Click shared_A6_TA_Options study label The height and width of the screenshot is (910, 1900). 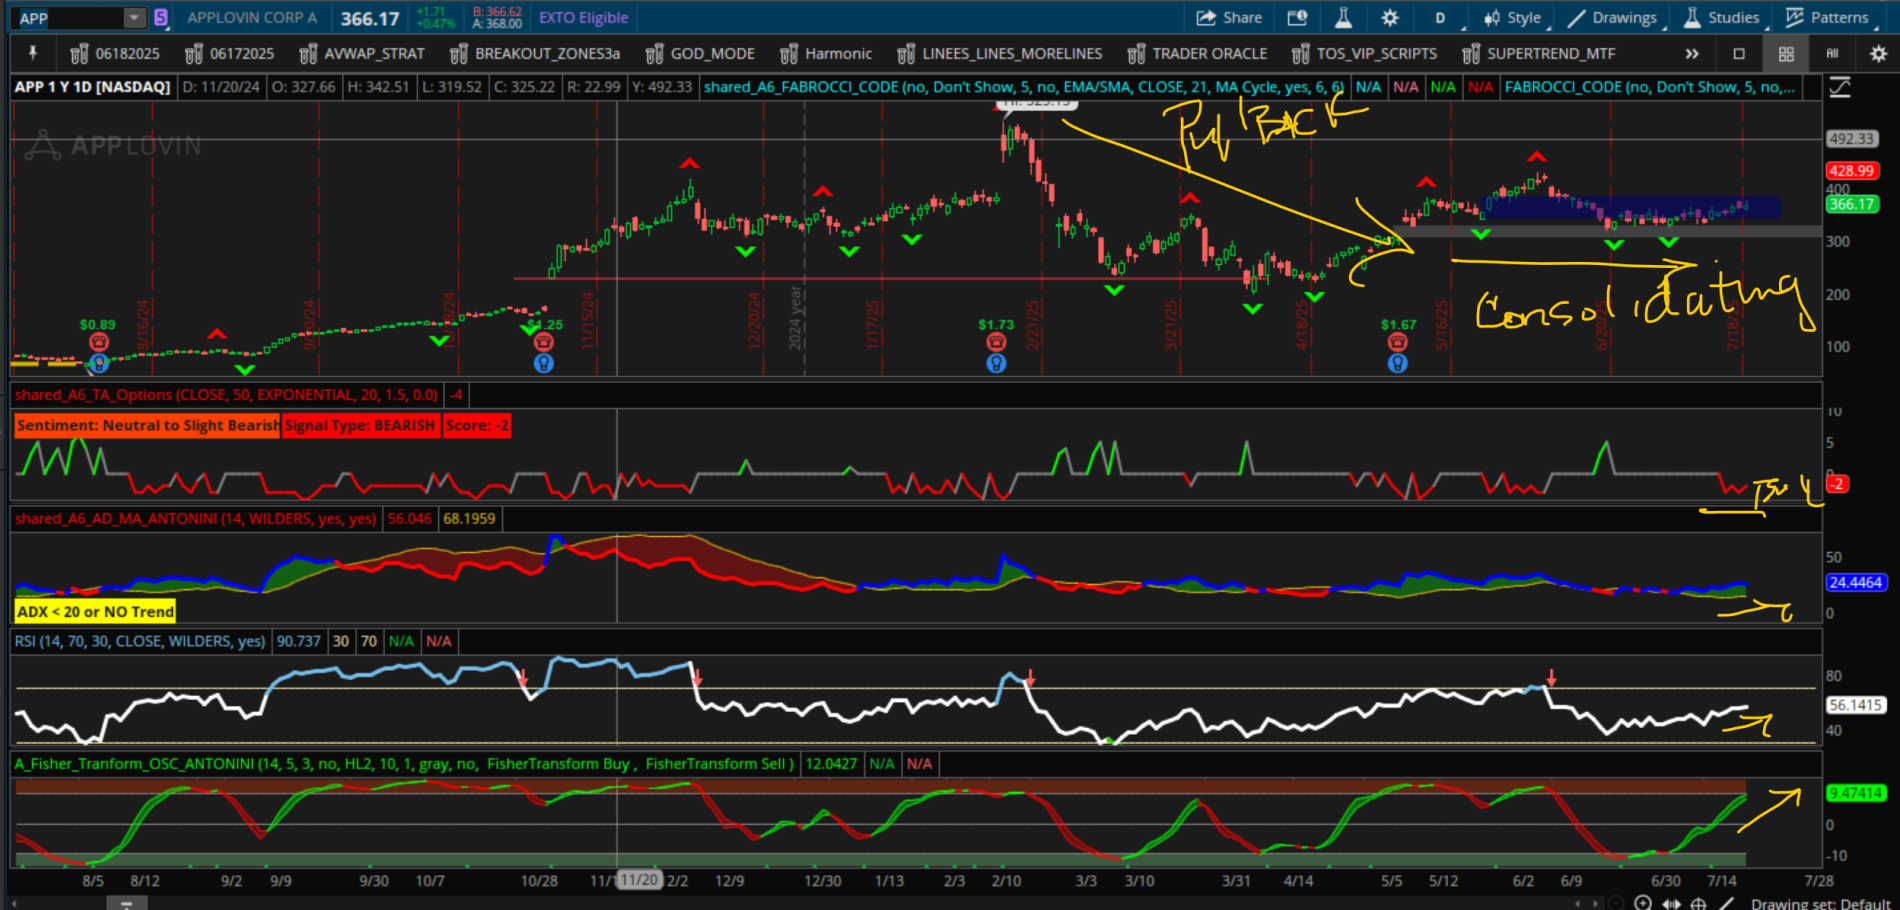(x=227, y=395)
